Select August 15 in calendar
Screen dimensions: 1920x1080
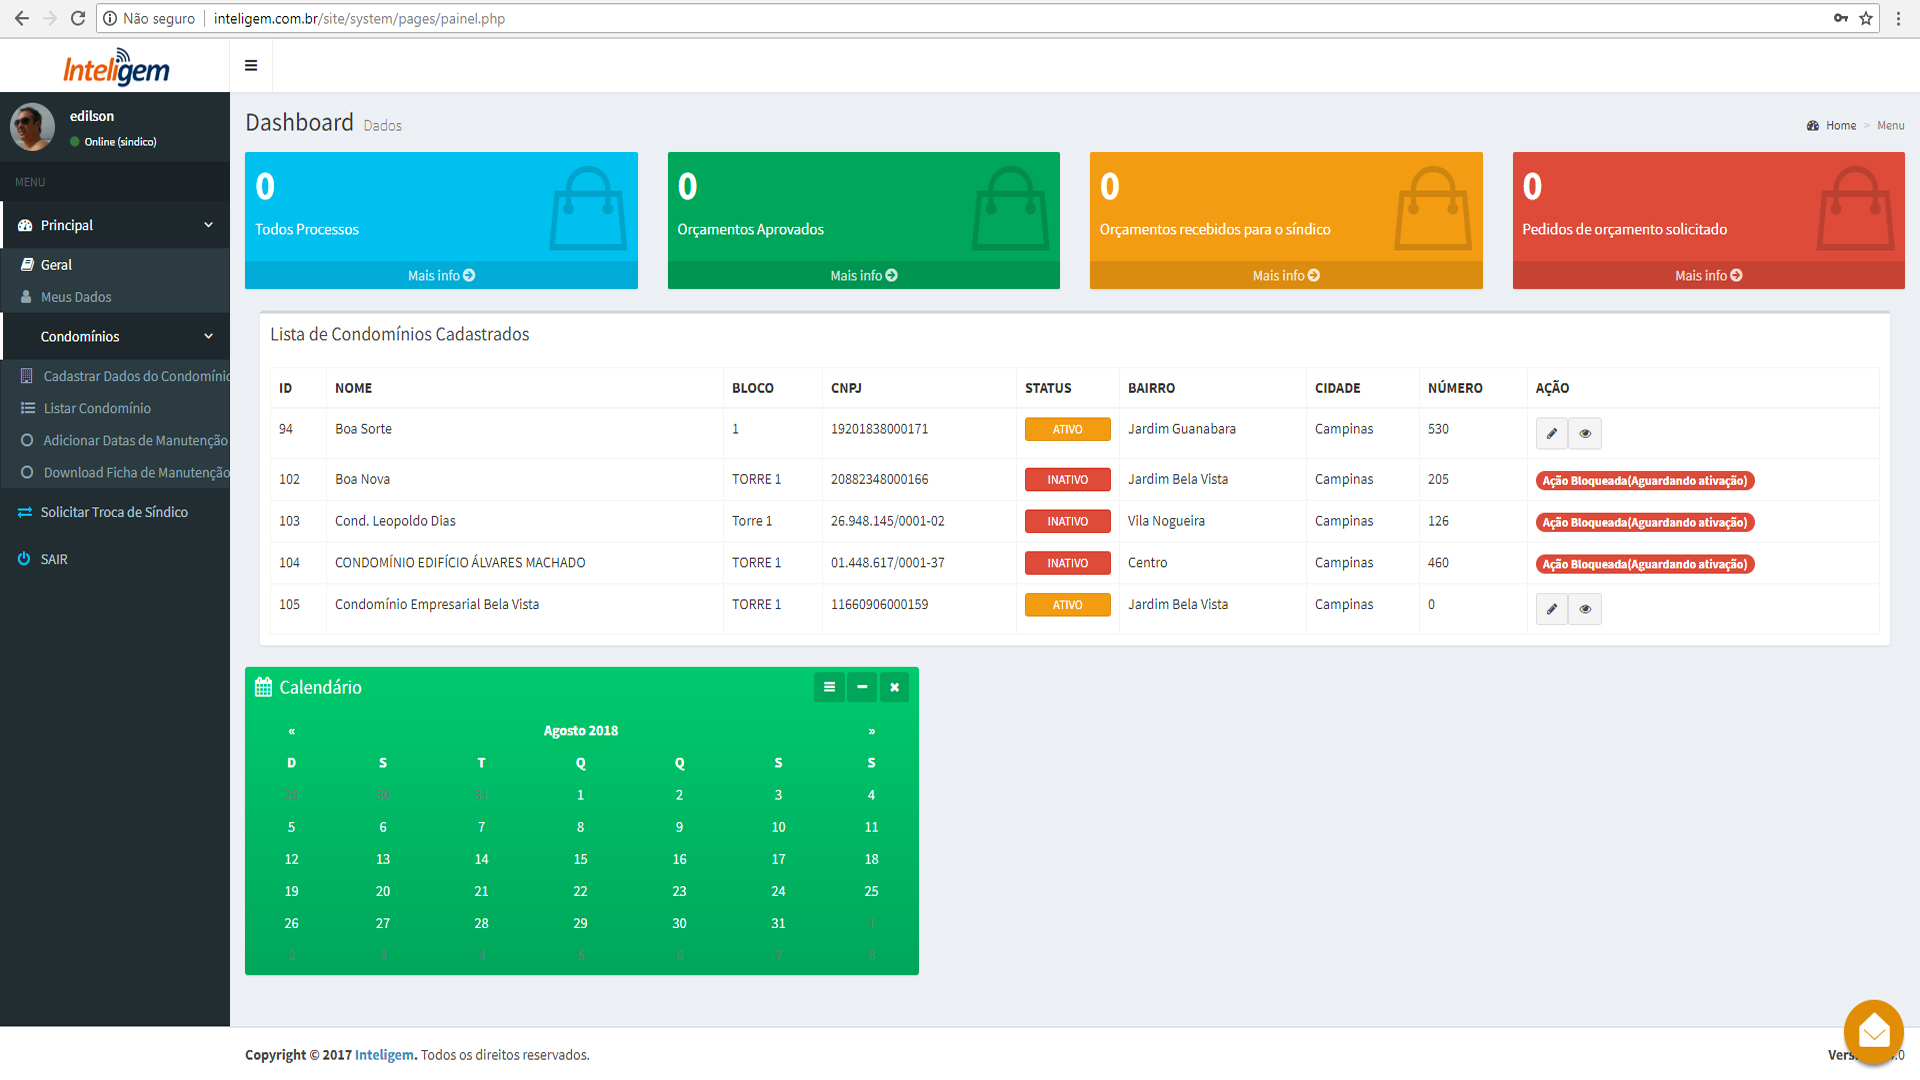pos(580,859)
